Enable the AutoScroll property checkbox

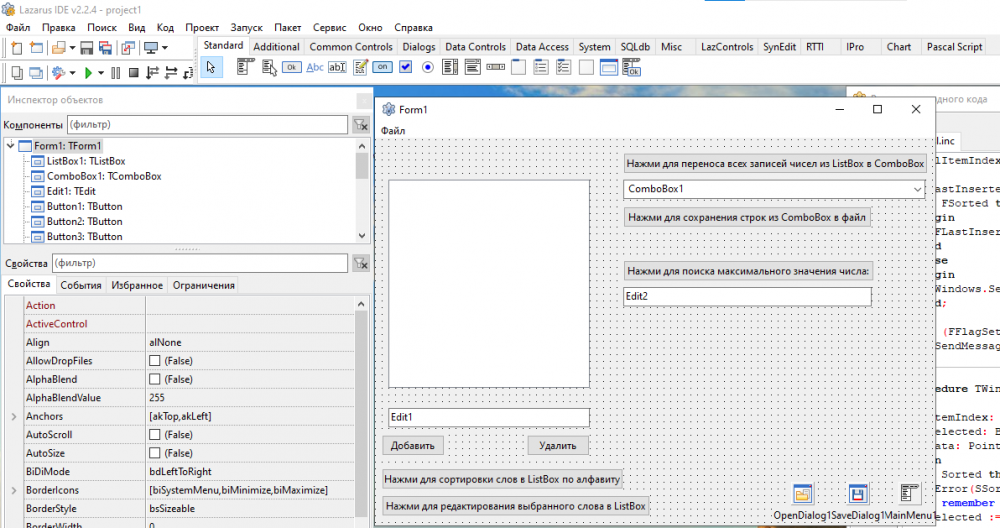click(155, 435)
